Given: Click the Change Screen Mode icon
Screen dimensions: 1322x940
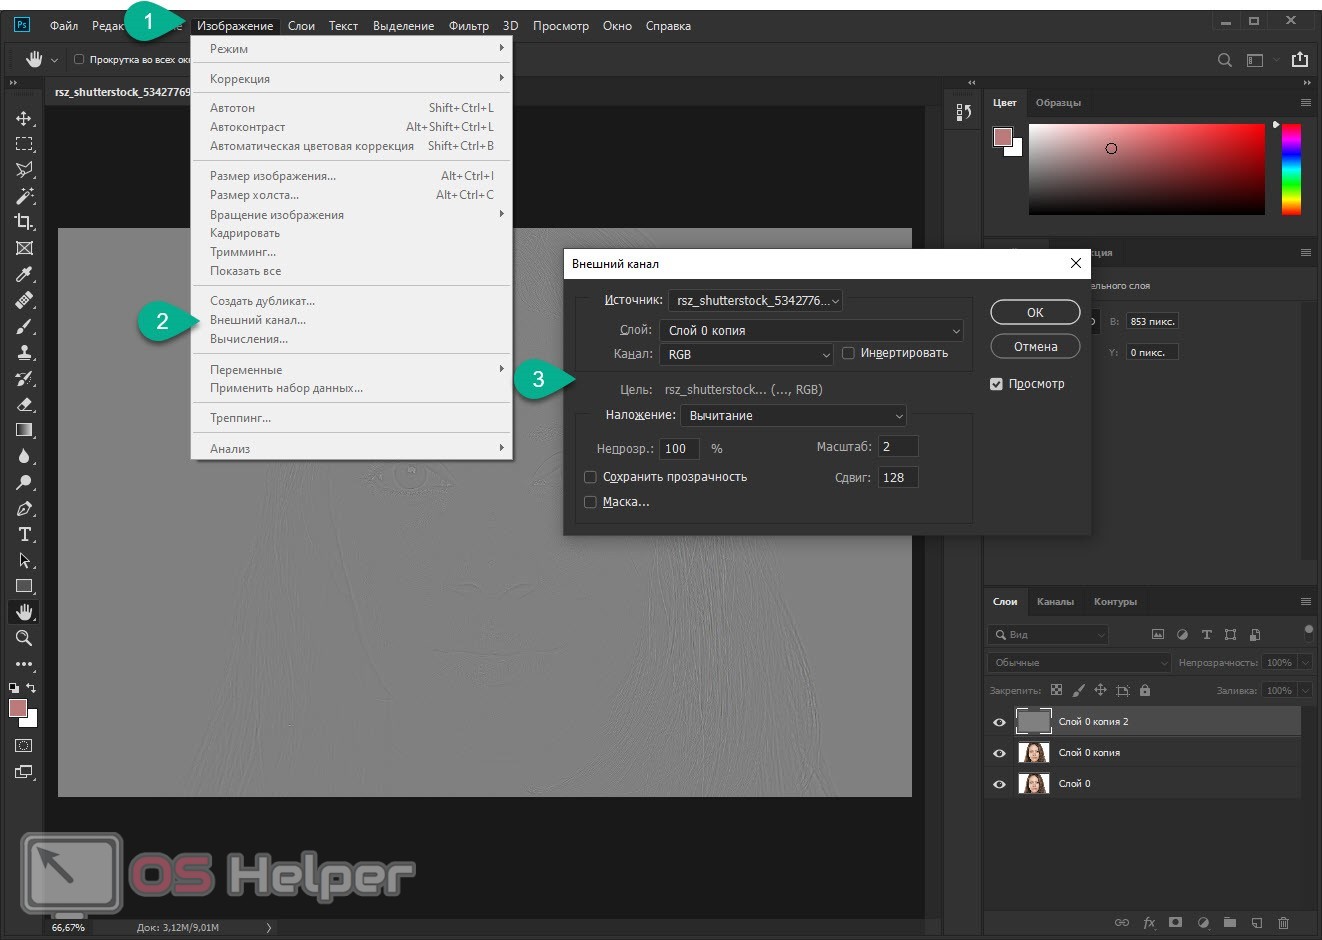Looking at the screenshot, I should pyautogui.click(x=24, y=772).
